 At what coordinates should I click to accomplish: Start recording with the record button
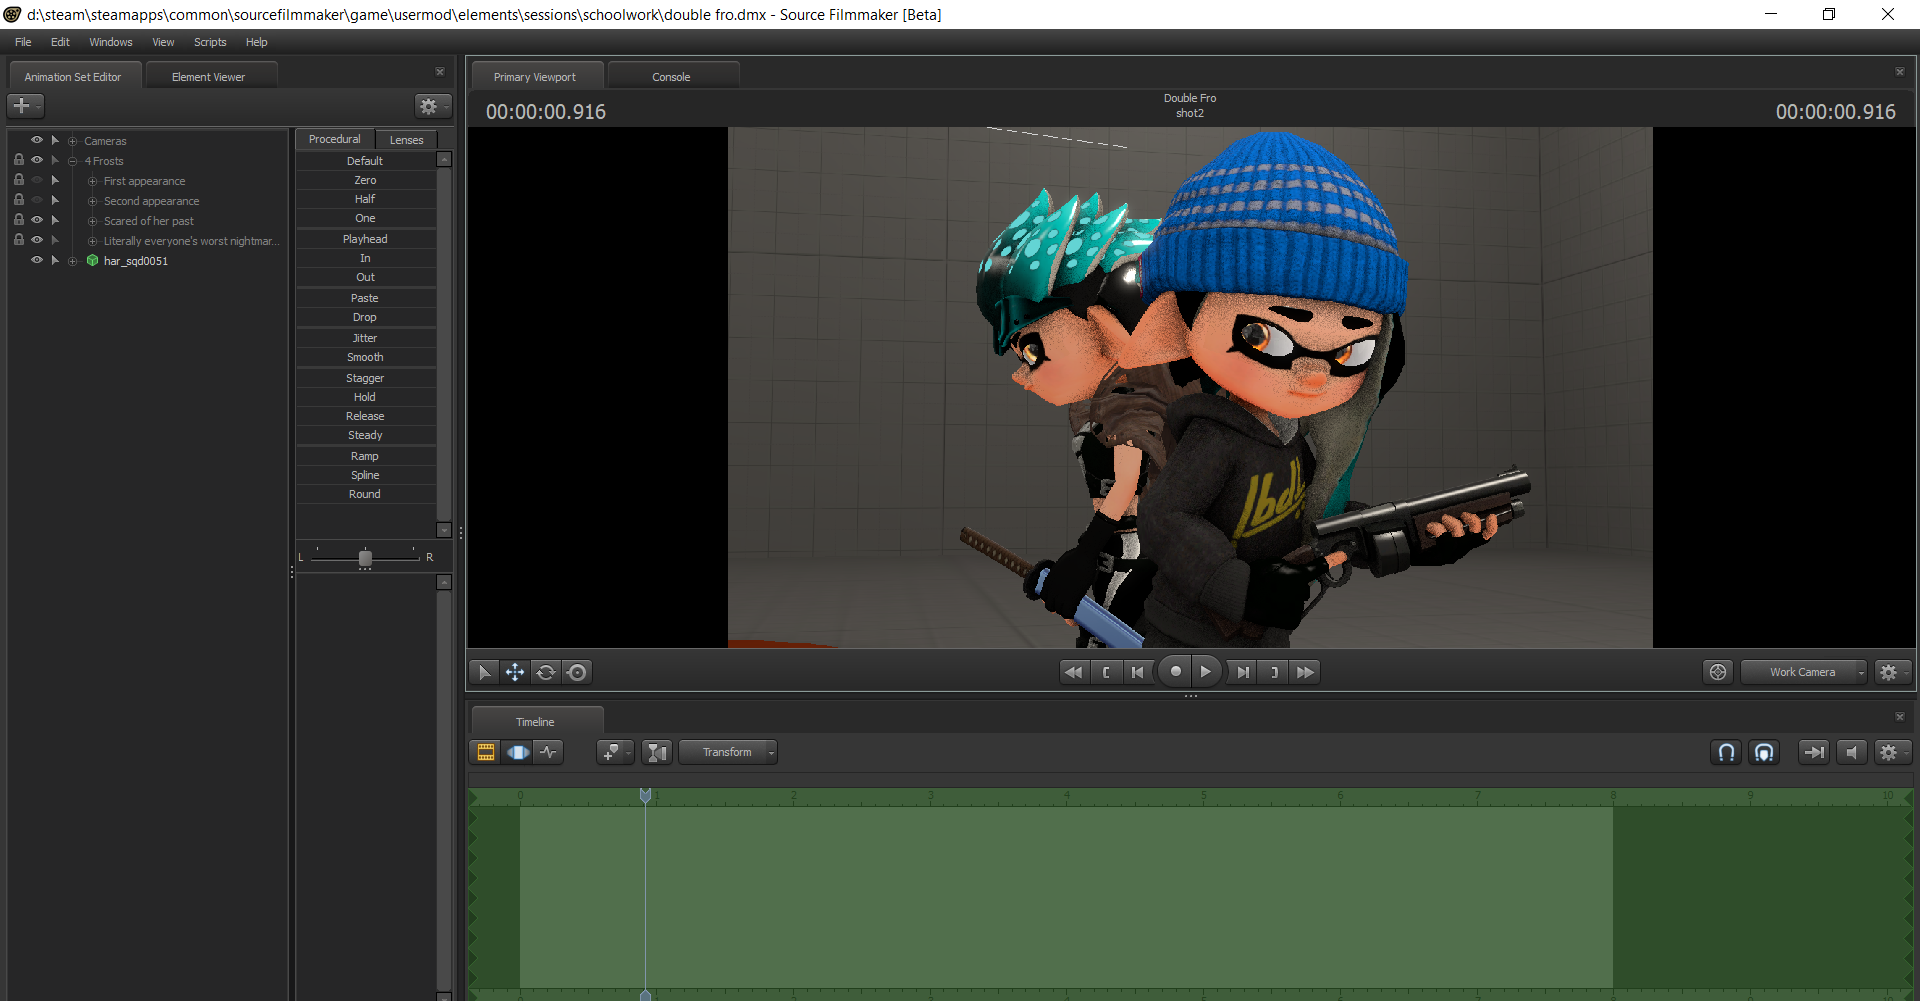[1176, 672]
